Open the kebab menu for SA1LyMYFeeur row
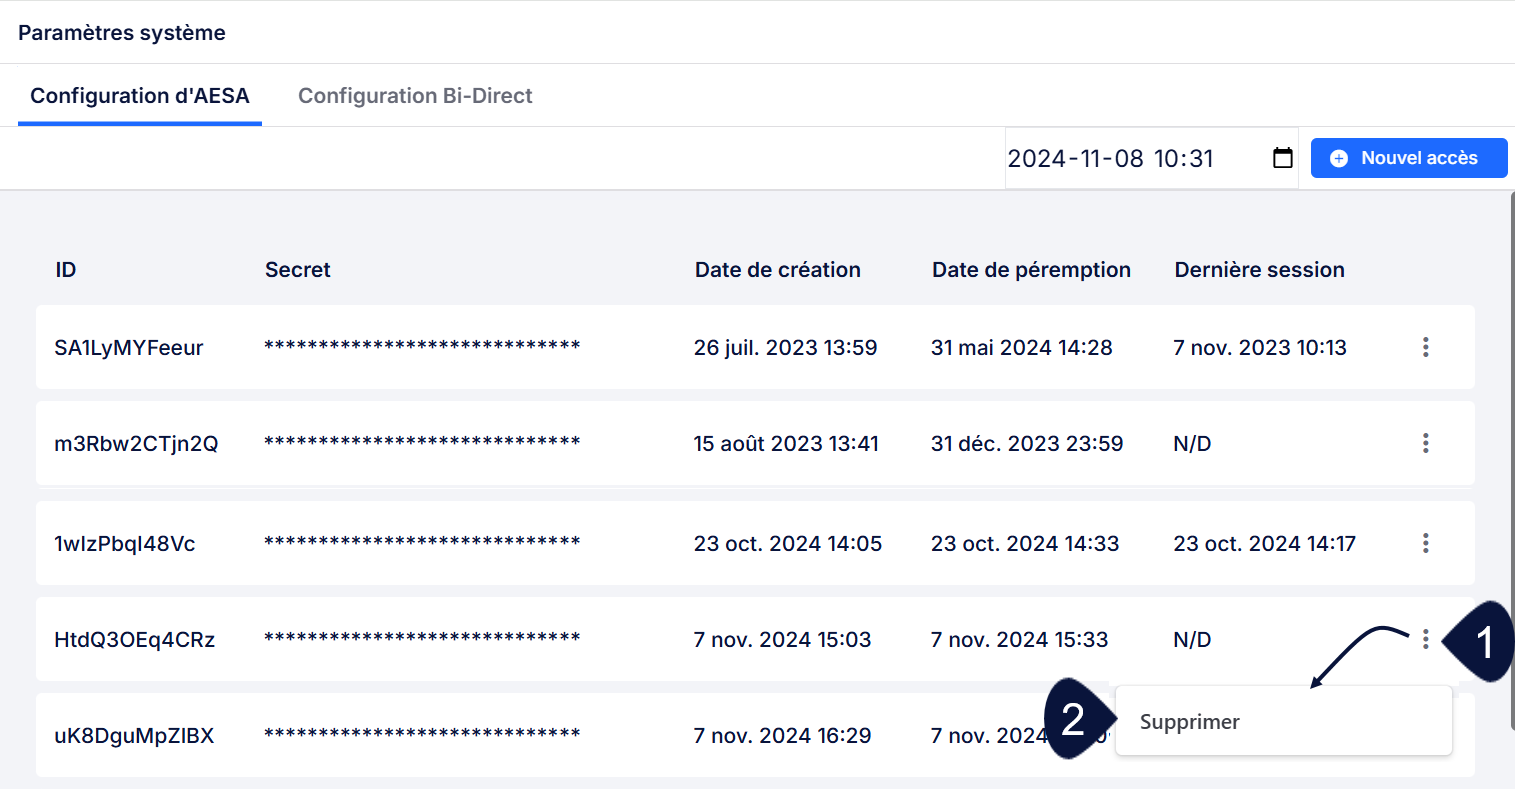 (x=1425, y=347)
